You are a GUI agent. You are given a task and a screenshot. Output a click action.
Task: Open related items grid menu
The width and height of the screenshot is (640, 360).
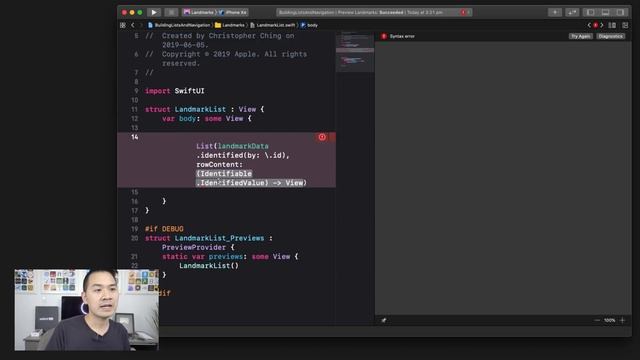click(x=123, y=25)
